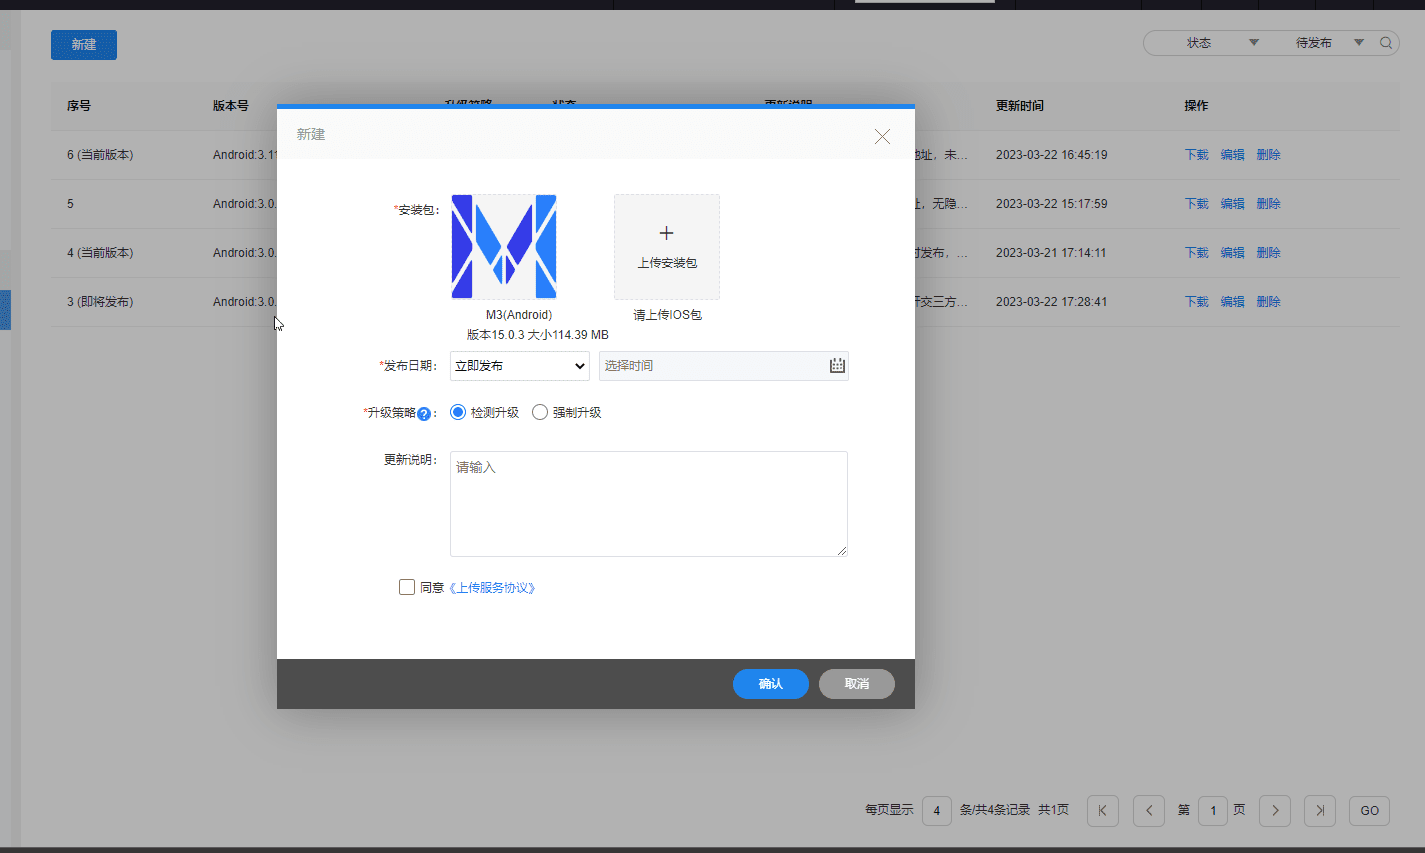Click the 3 (即将发布) row label

point(100,302)
